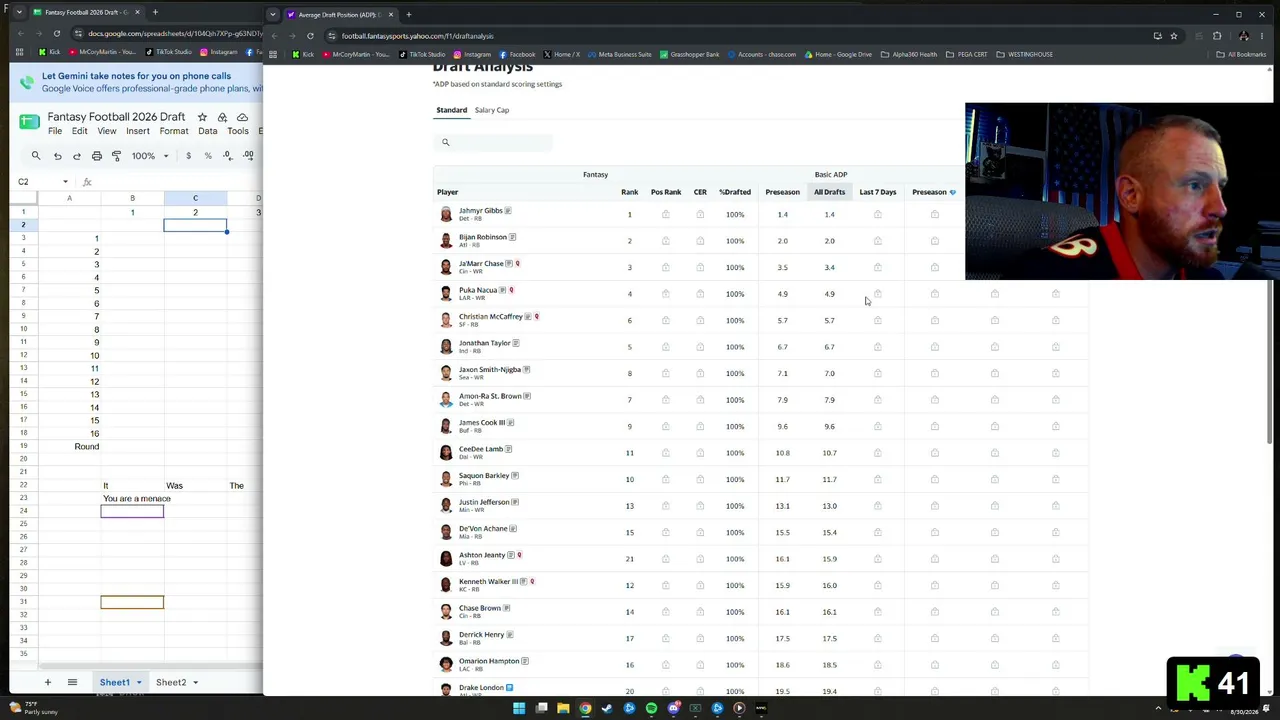Bookmark the Yahoo page with the star icon
This screenshot has width=1280, height=720.
(x=1174, y=36)
